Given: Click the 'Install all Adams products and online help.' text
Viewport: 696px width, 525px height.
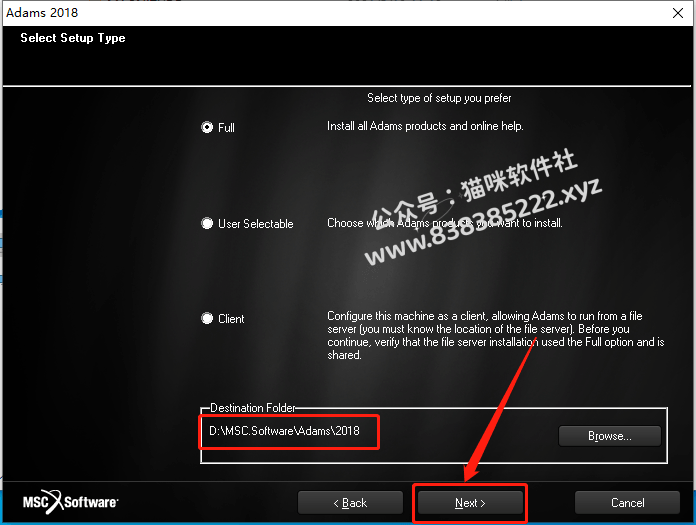Looking at the screenshot, I should [425, 126].
